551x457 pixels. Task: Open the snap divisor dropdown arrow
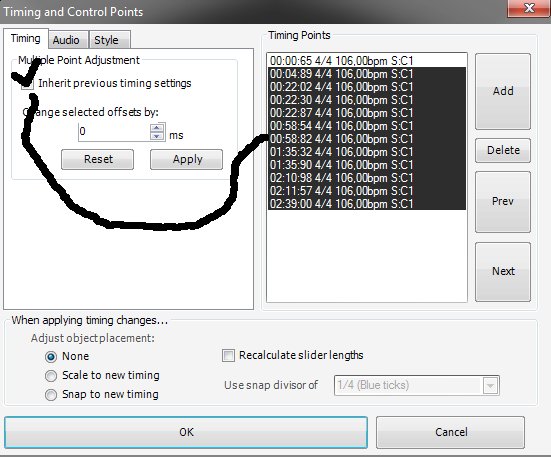click(490, 385)
